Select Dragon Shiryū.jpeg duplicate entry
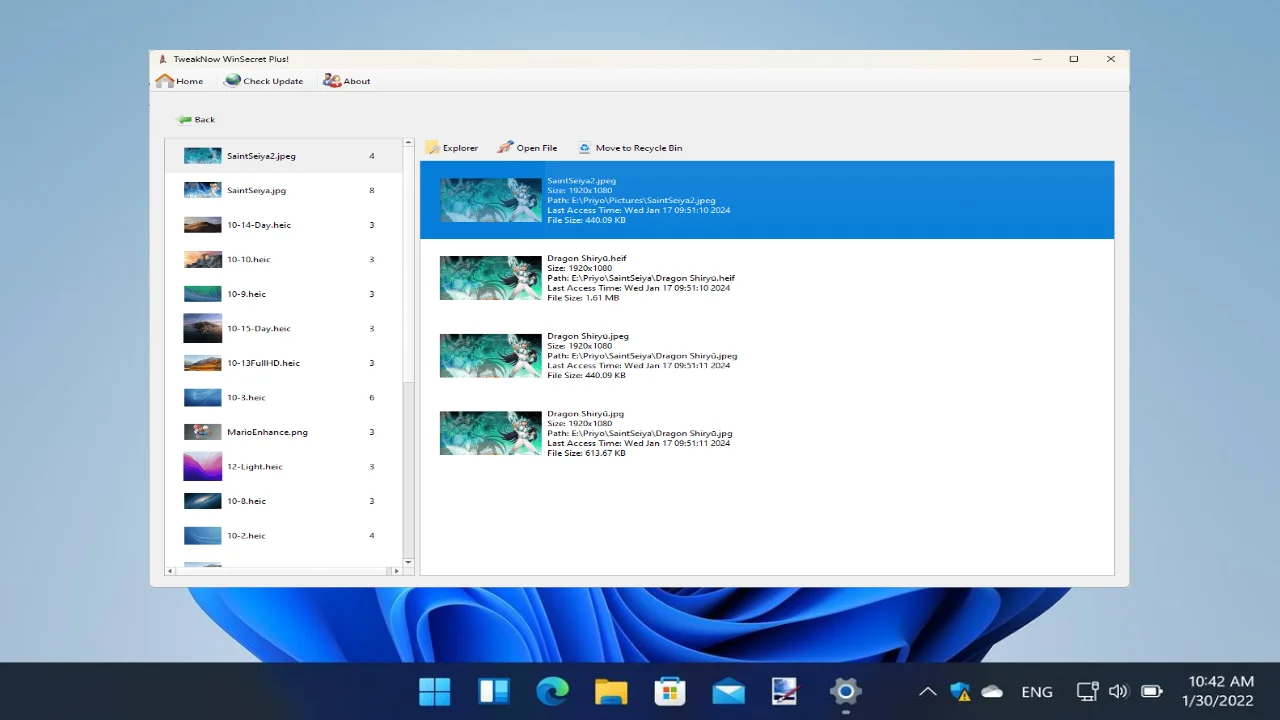Image resolution: width=1280 pixels, height=720 pixels. (767, 355)
